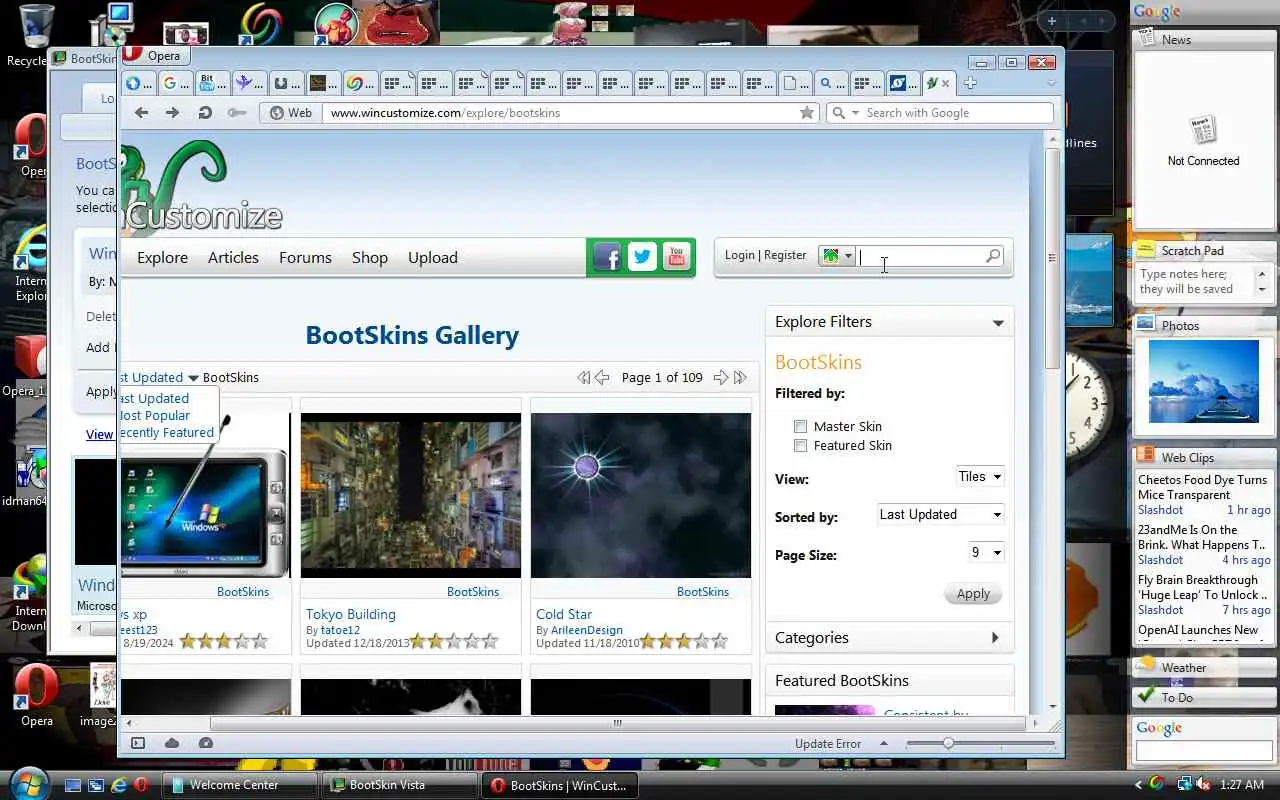1280x800 pixels.
Task: Click the Cold Star preview thumbnail
Action: tap(641, 495)
